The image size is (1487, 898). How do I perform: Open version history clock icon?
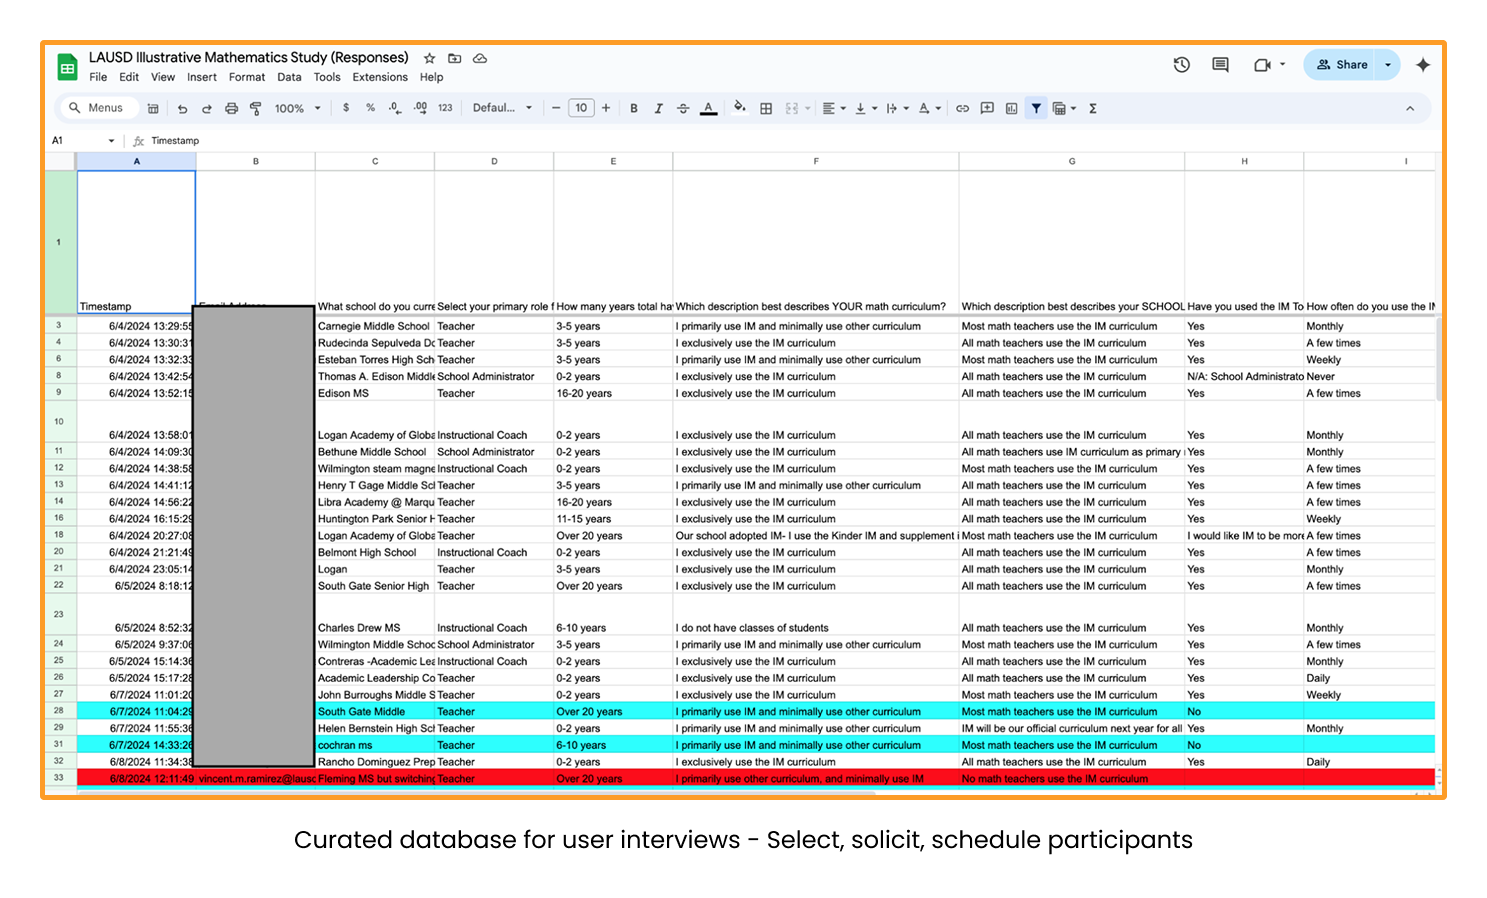[x=1181, y=65]
